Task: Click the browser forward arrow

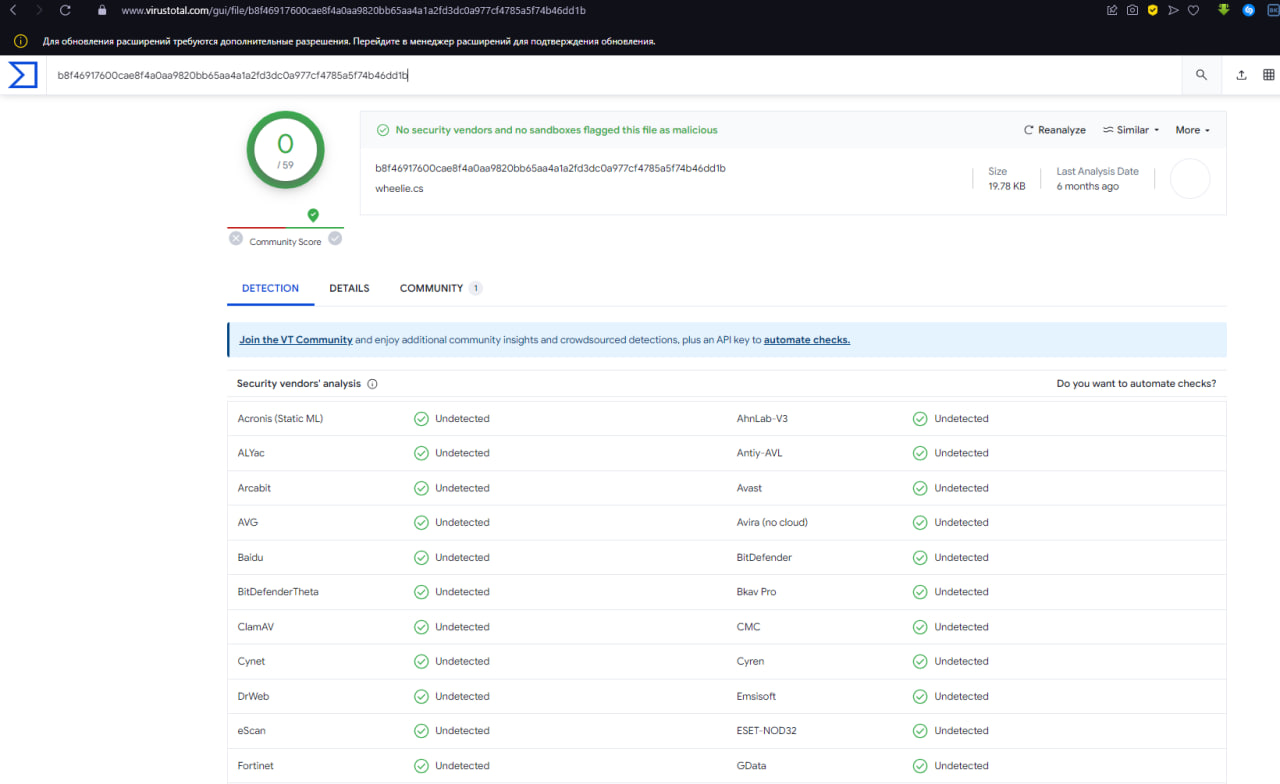Action: click(39, 10)
